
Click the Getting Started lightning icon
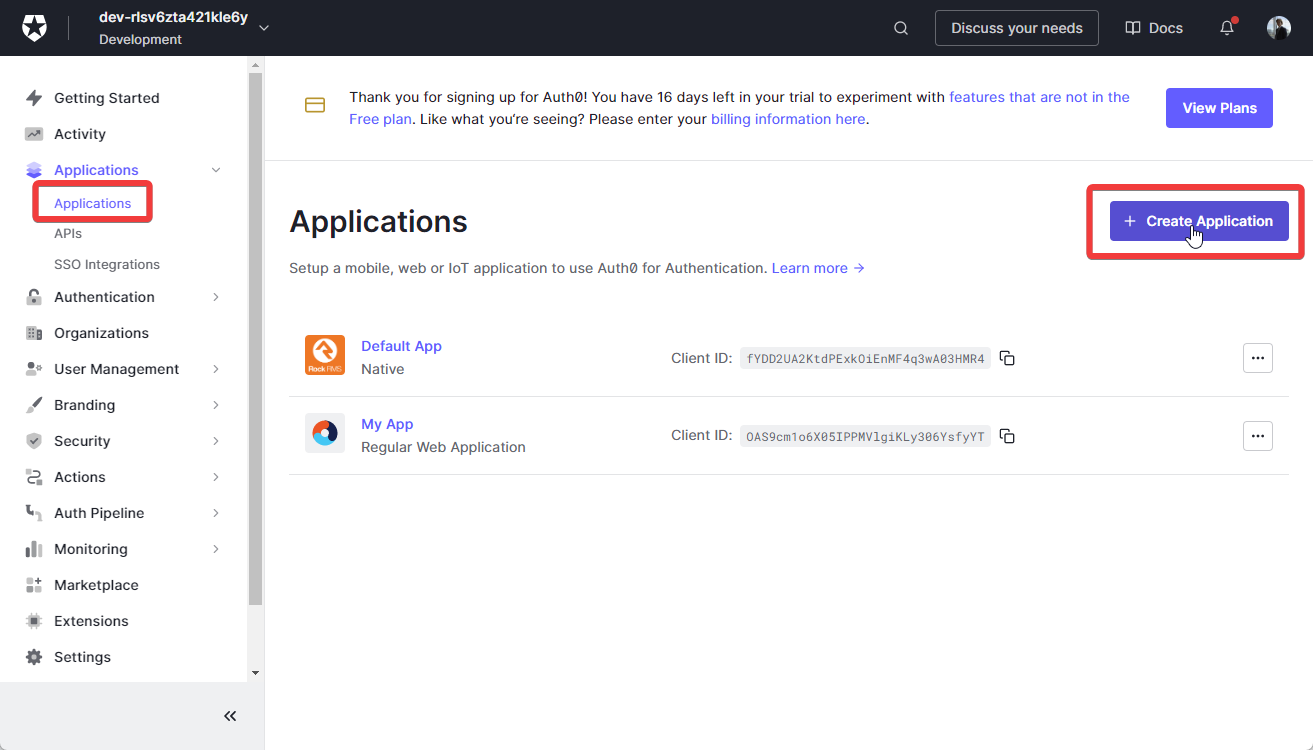(34, 98)
